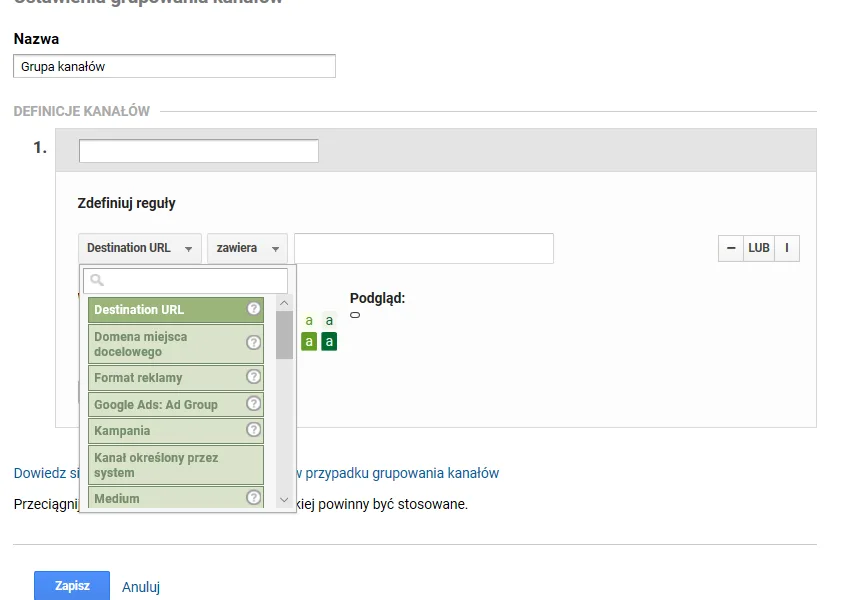Open help icon for Kampania option
This screenshot has height=600, width=866.
click(254, 430)
